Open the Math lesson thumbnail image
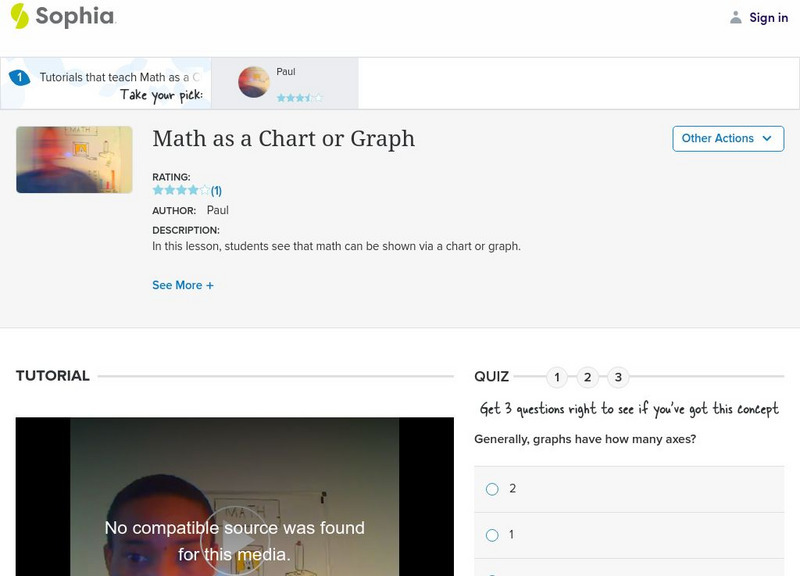Image resolution: width=800 pixels, height=576 pixels. (x=74, y=159)
